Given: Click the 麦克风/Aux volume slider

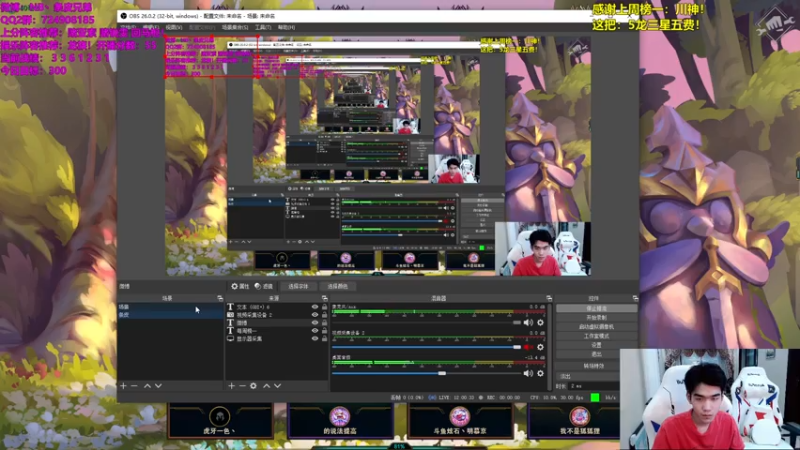Looking at the screenshot, I should pyautogui.click(x=427, y=322).
